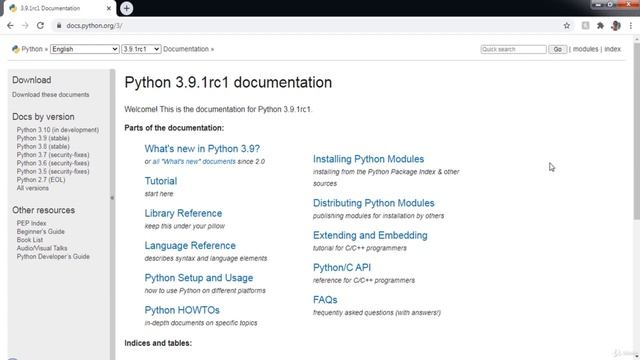Screen dimensions: 640x360
Task: Open Python 3.7 (security-fixes) docs
Action: (x=53, y=155)
